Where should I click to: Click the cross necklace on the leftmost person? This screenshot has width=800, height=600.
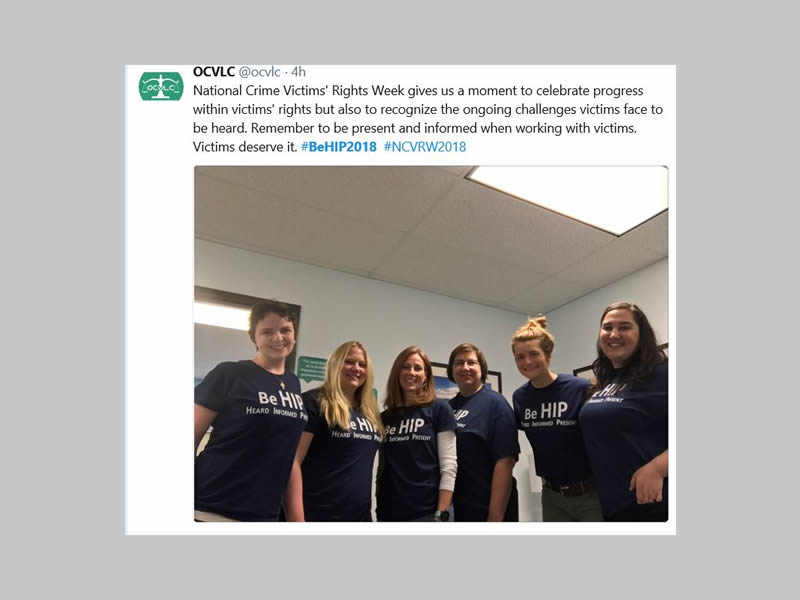282,386
